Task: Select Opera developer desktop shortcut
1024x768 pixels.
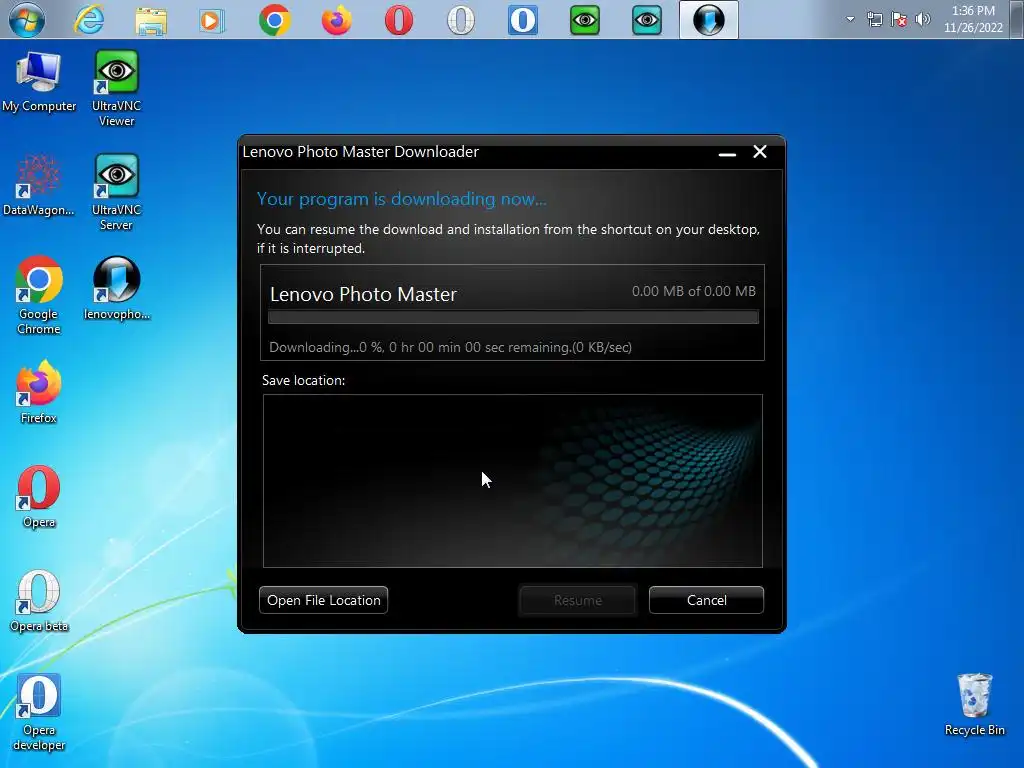Action: [39, 712]
